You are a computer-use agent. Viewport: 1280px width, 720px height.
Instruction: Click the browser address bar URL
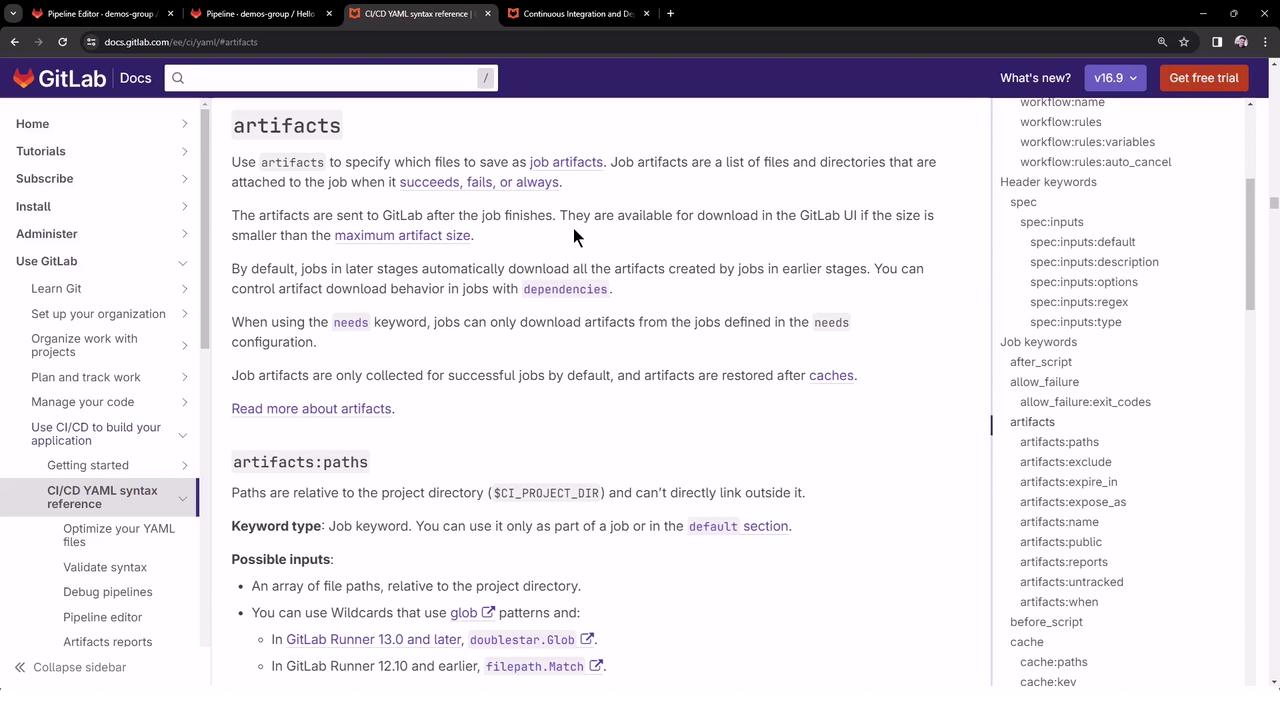coord(181,42)
